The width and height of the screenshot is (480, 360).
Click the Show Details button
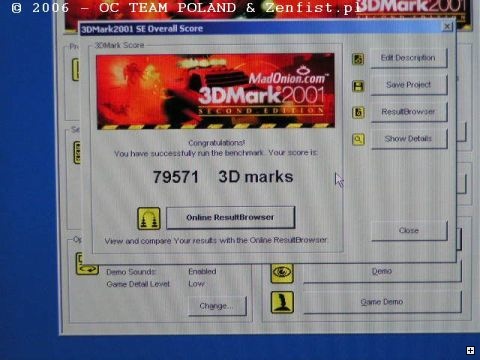[x=409, y=139]
